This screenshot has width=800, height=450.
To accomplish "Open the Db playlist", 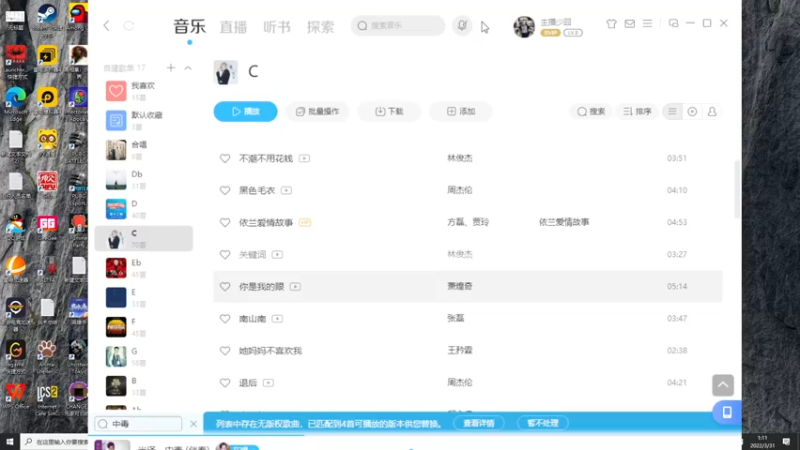I will pos(144,179).
